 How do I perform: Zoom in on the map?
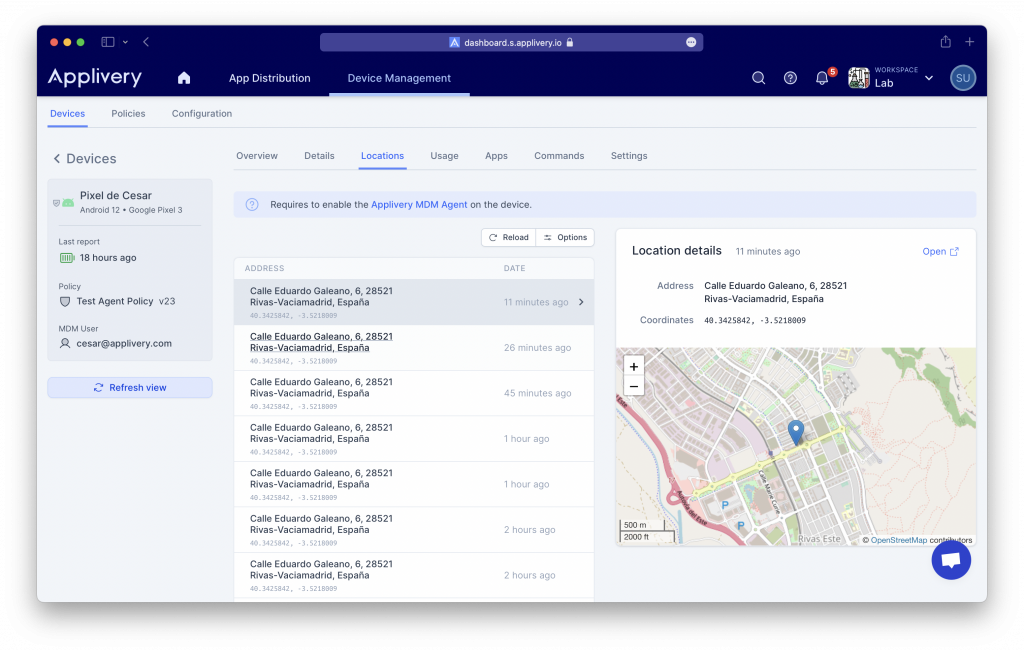click(633, 366)
